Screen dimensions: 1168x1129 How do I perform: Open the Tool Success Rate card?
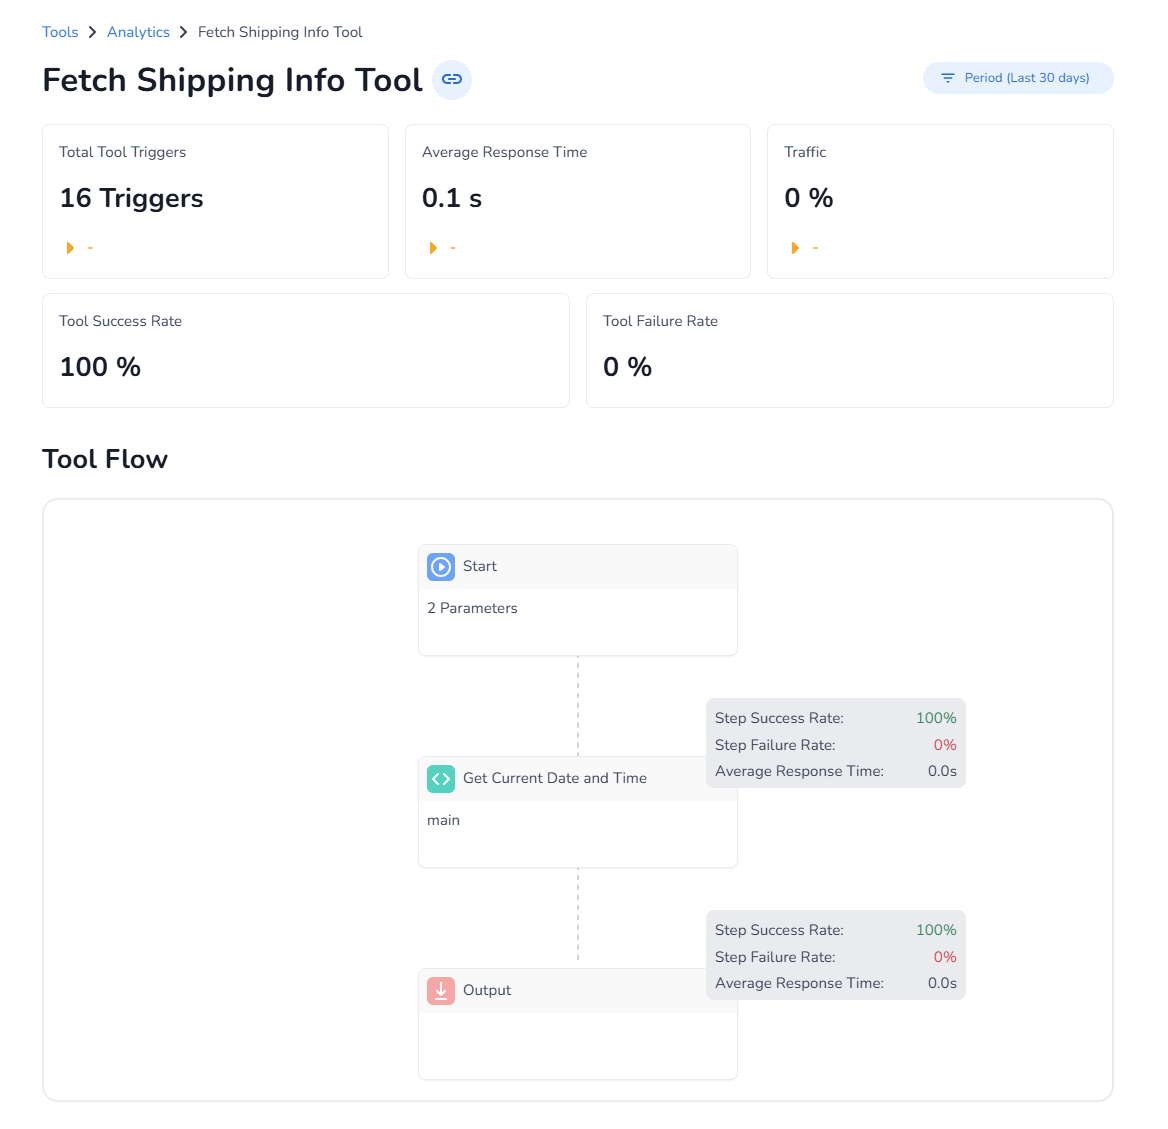point(305,350)
